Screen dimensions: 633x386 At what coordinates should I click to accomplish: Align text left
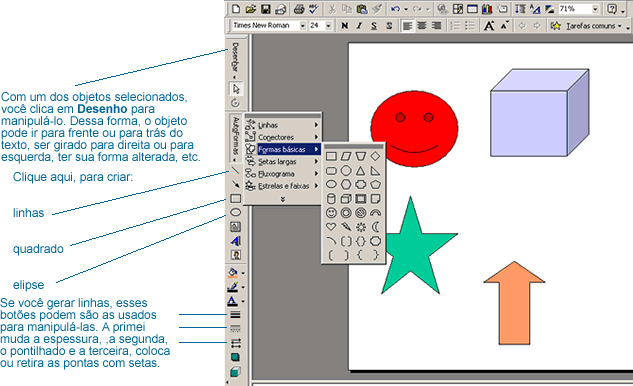click(x=407, y=25)
